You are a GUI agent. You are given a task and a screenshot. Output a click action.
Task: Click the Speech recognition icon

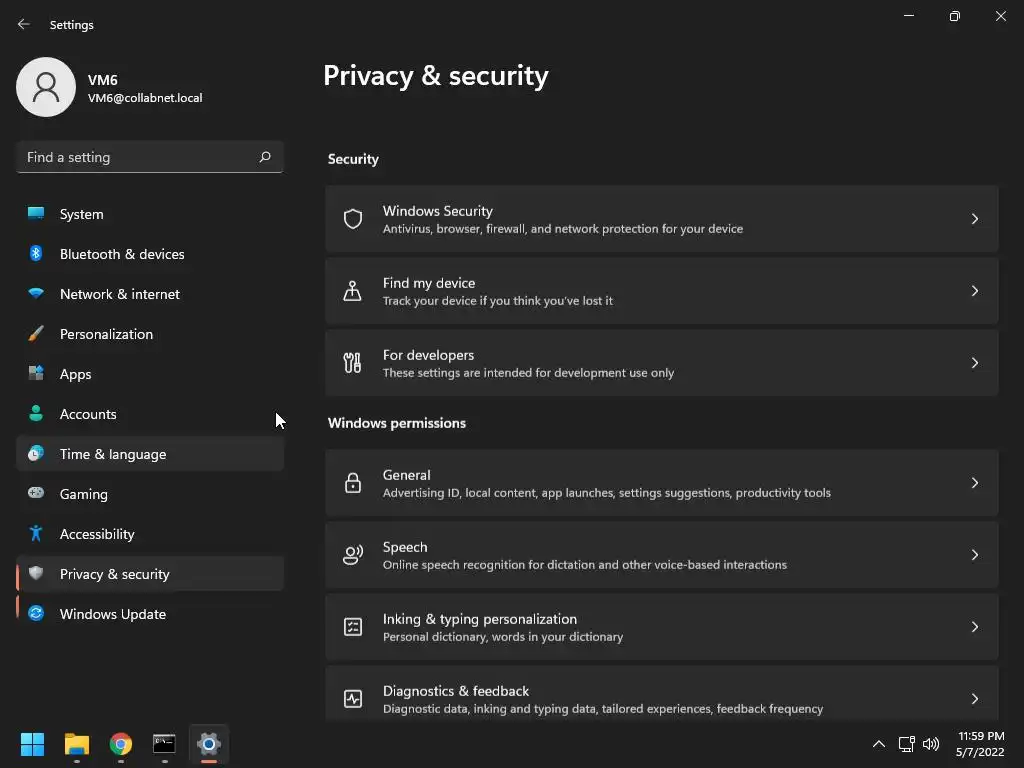[353, 555]
